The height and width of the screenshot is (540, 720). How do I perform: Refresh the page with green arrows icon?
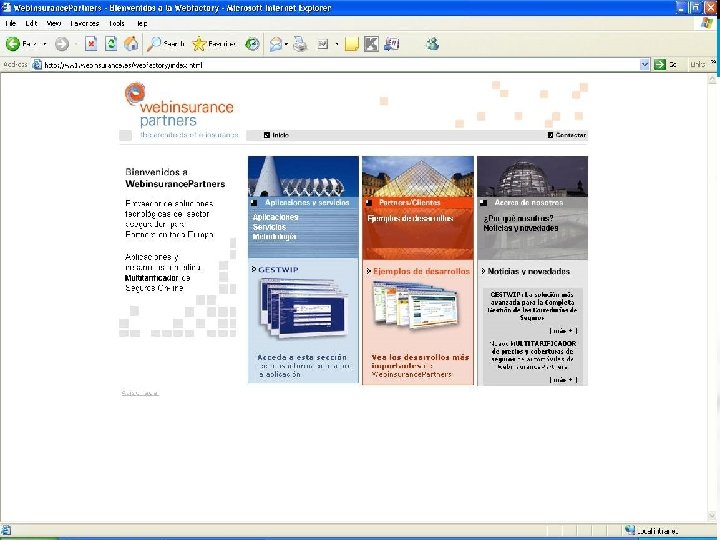pyautogui.click(x=111, y=44)
